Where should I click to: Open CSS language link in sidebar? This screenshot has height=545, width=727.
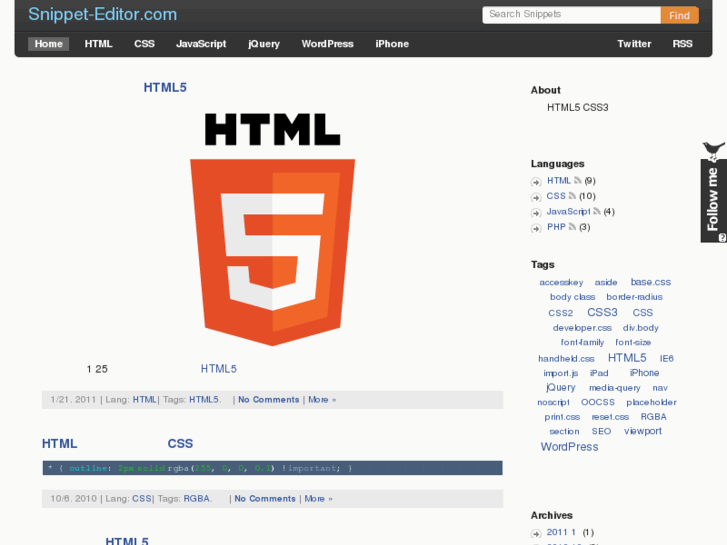tap(556, 196)
